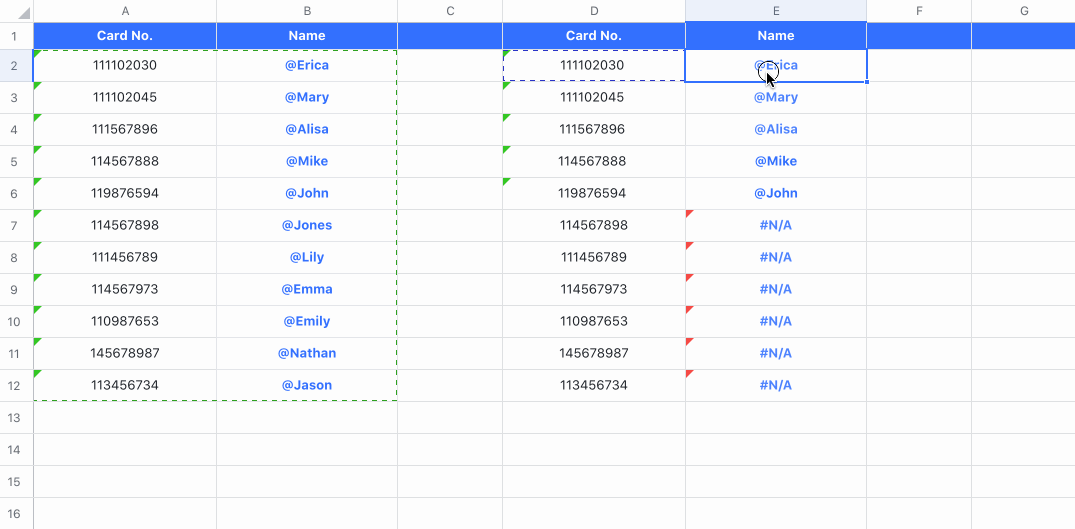Viewport: 1075px width, 529px height.
Task: Select cell D12 with 113456734
Action: 594,385
